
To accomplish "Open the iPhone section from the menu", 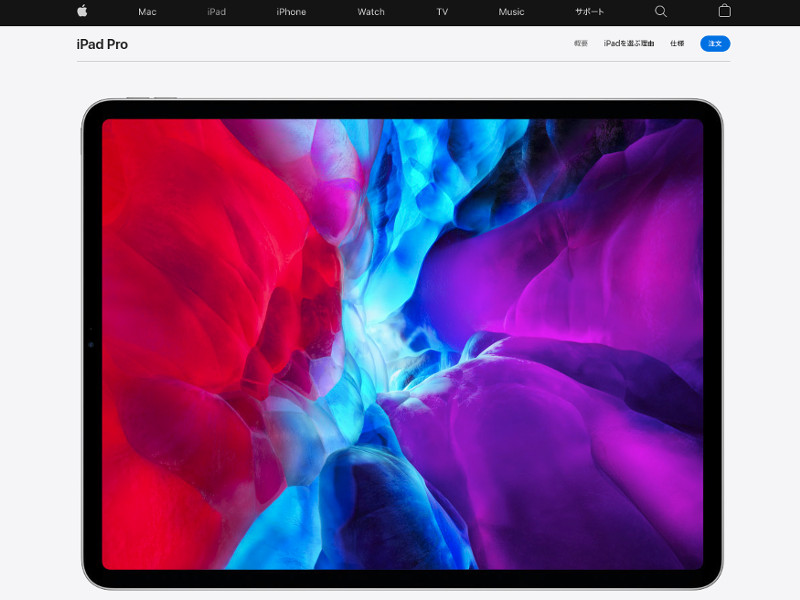I will click(290, 12).
